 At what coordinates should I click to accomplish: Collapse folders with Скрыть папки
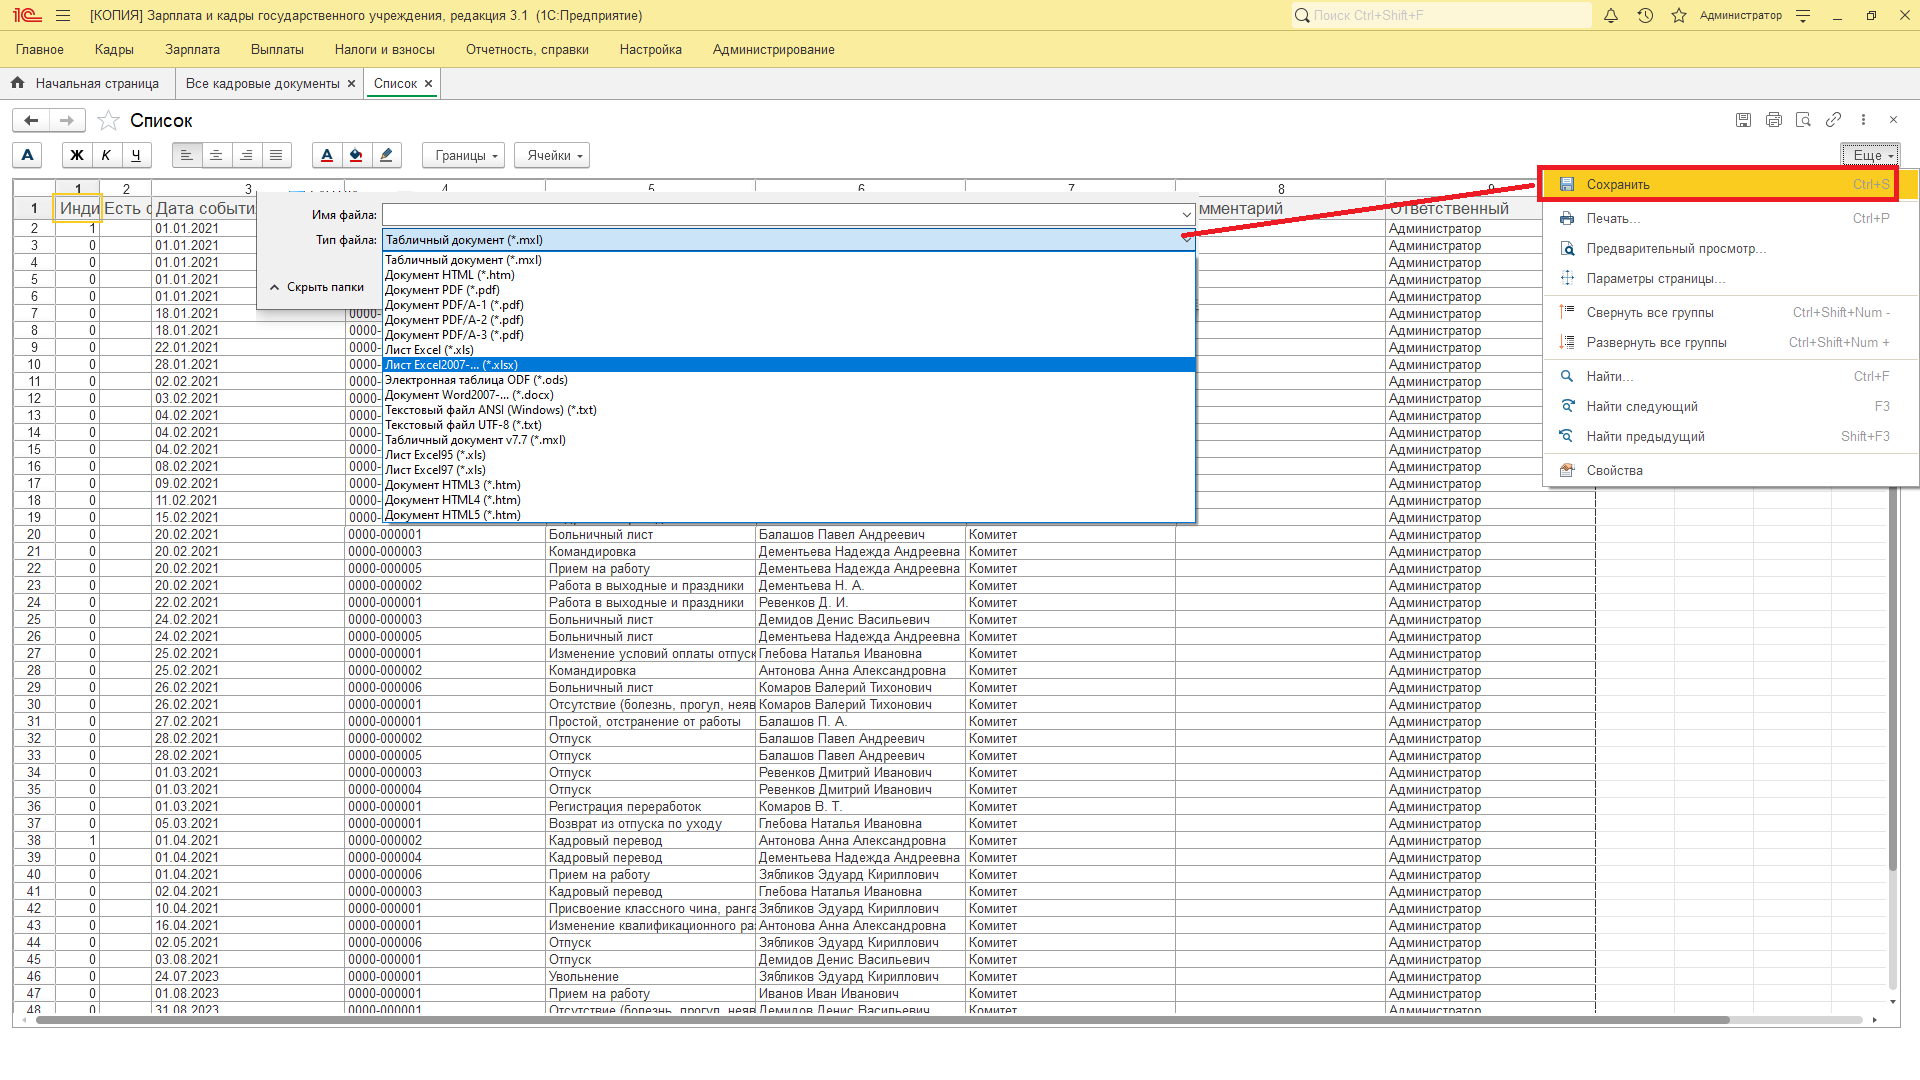pos(316,287)
